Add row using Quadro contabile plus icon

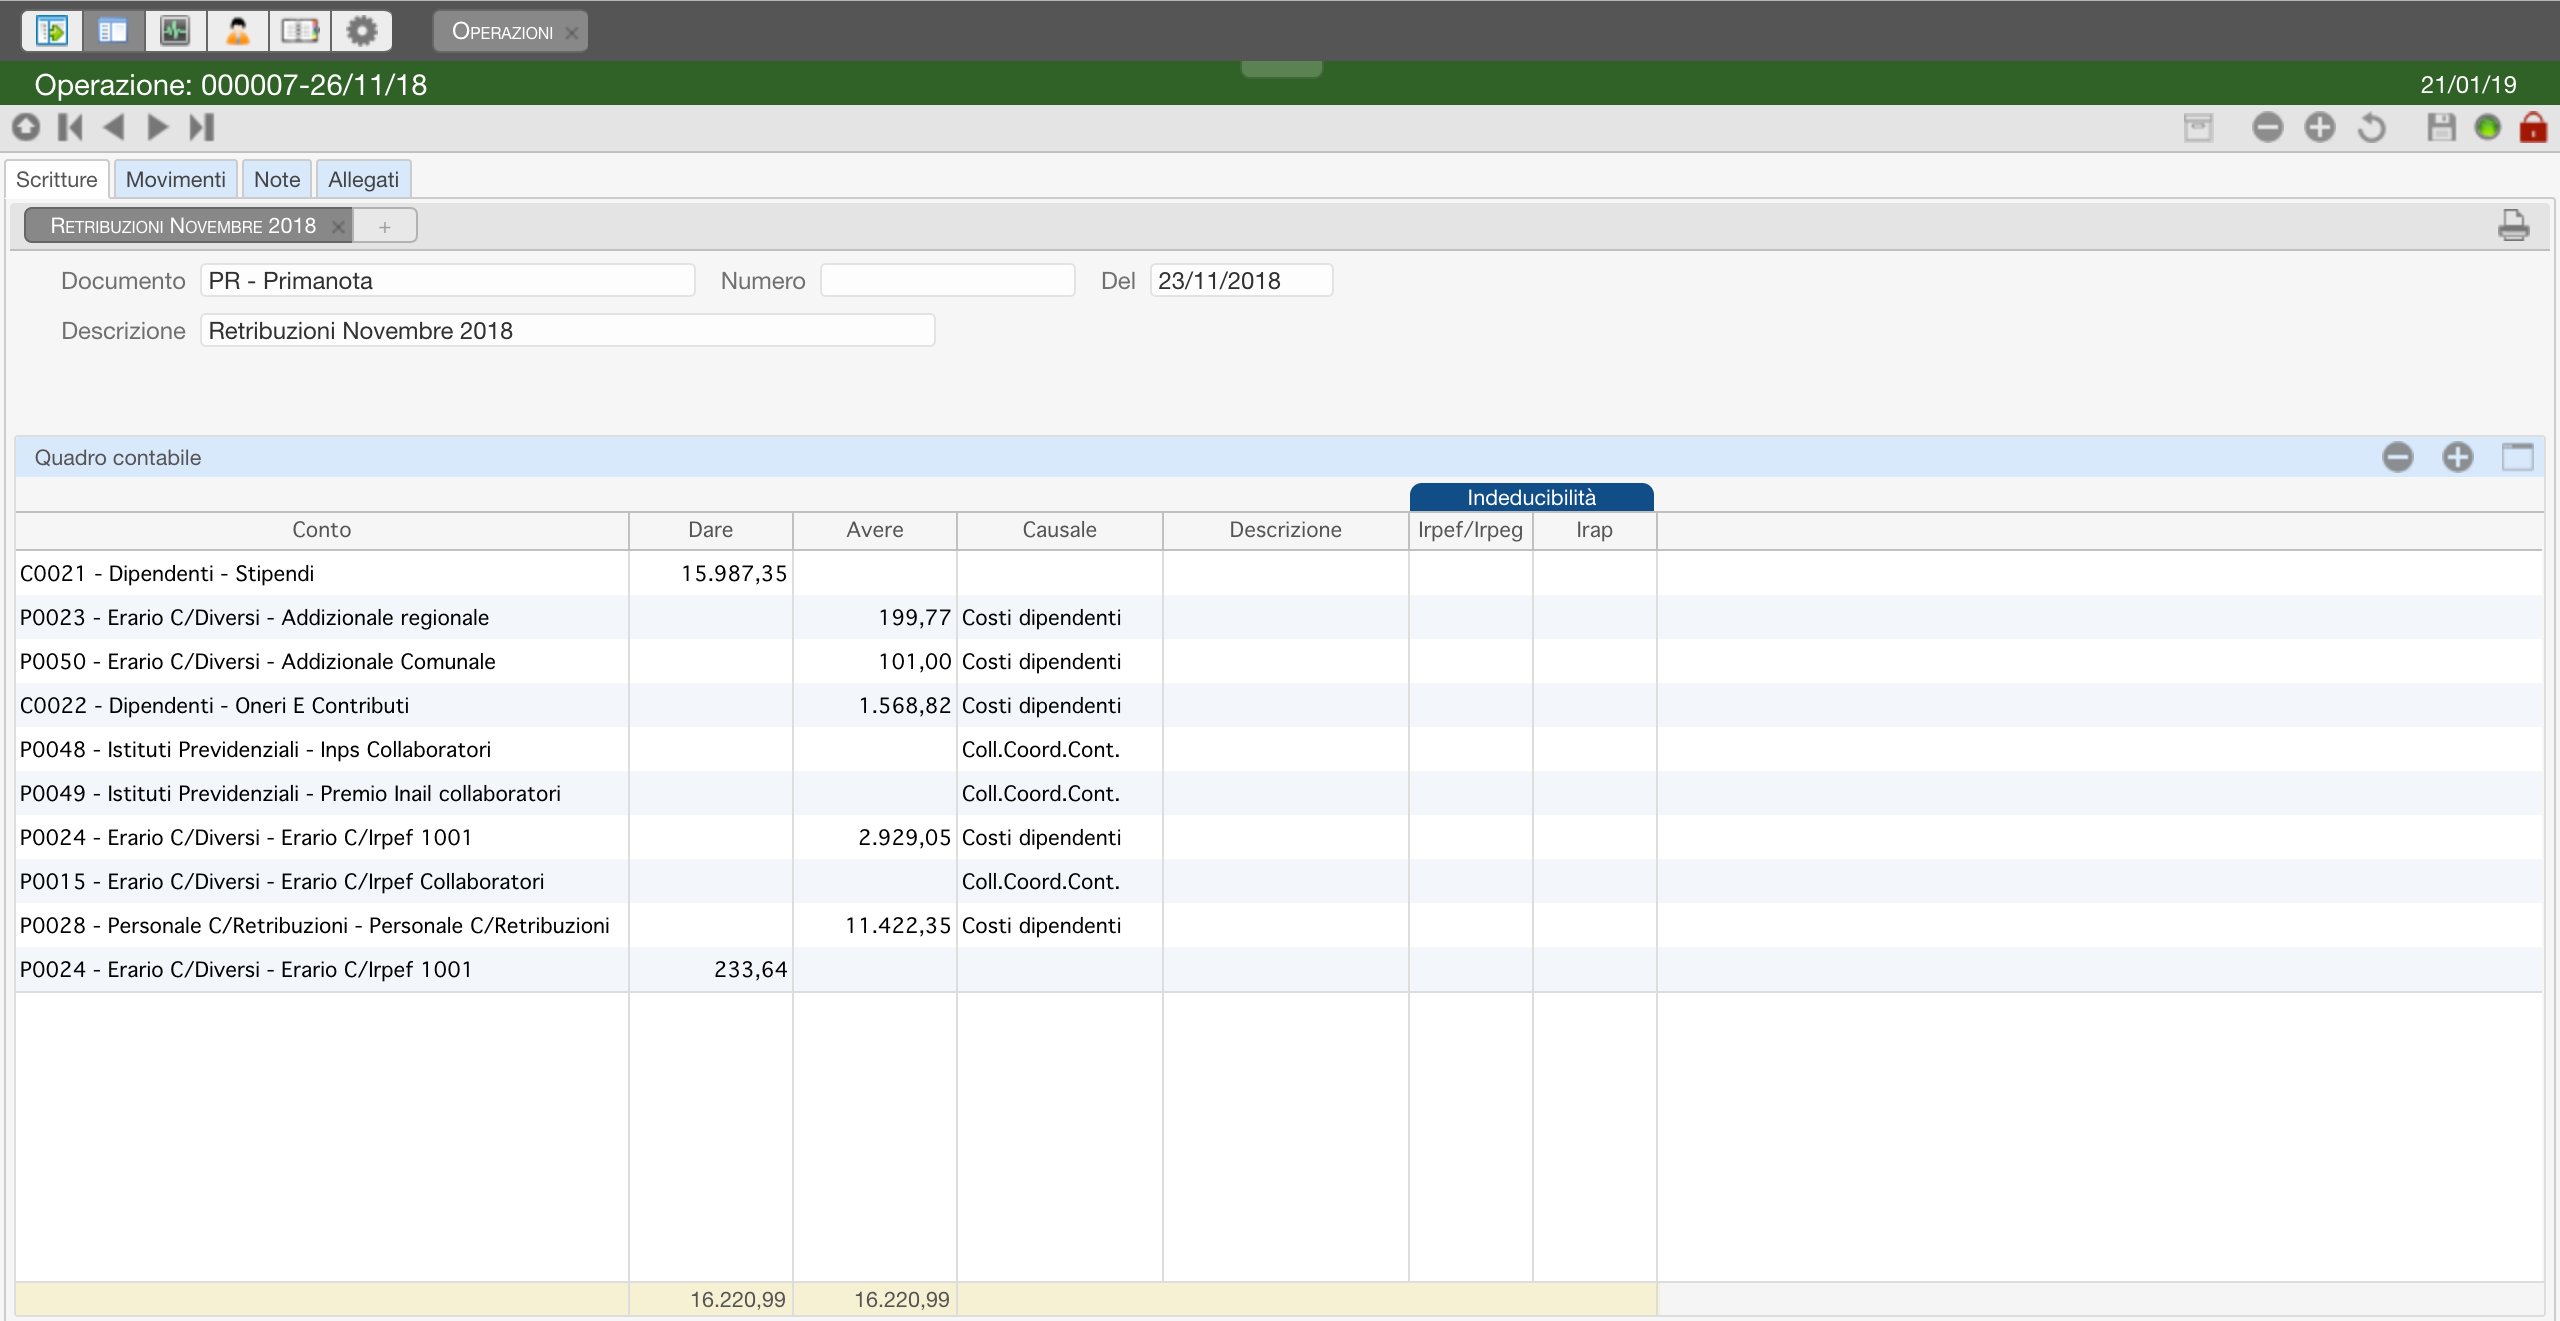(2457, 457)
